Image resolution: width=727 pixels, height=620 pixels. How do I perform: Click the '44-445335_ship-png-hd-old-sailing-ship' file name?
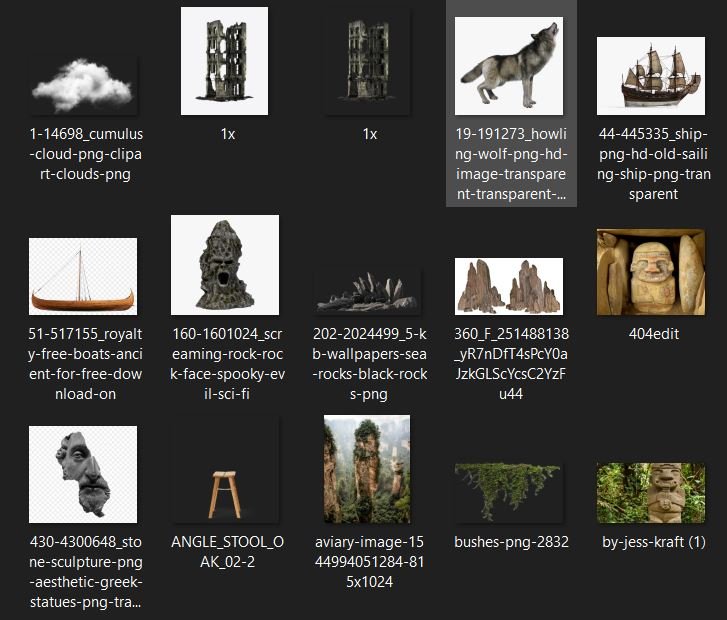pos(654,164)
